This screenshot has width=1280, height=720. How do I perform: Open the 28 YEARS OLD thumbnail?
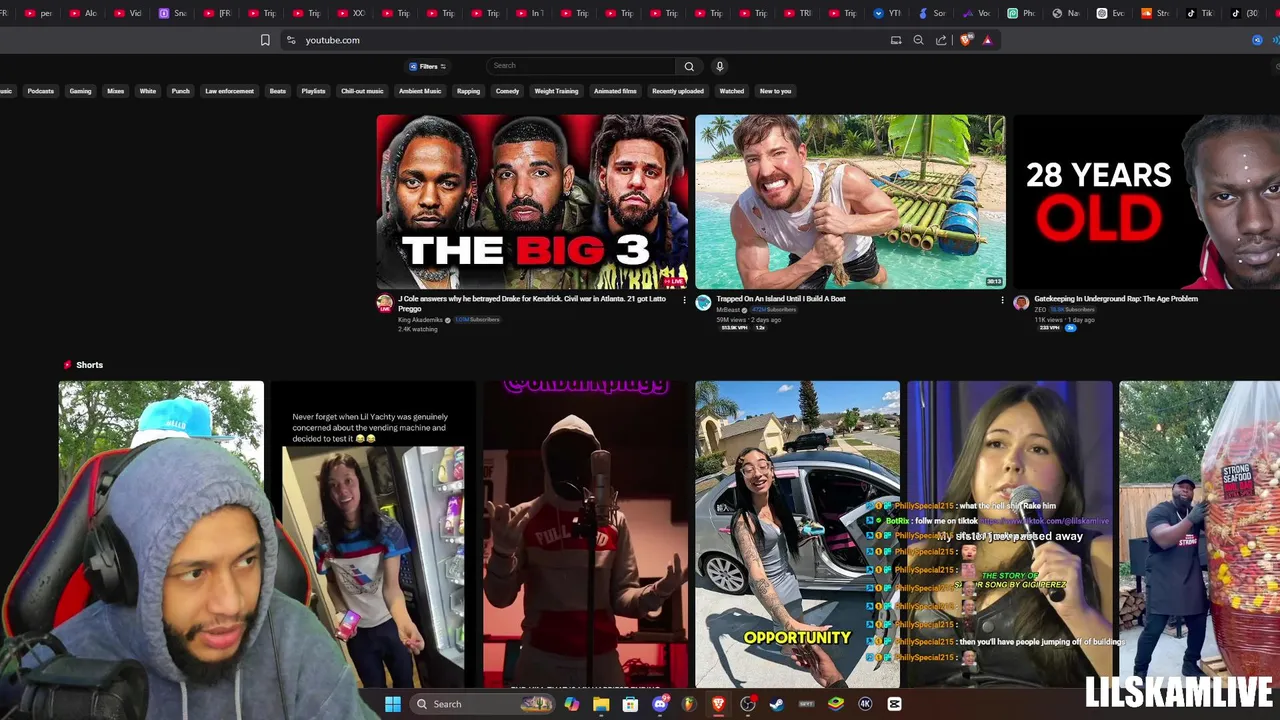point(1147,202)
